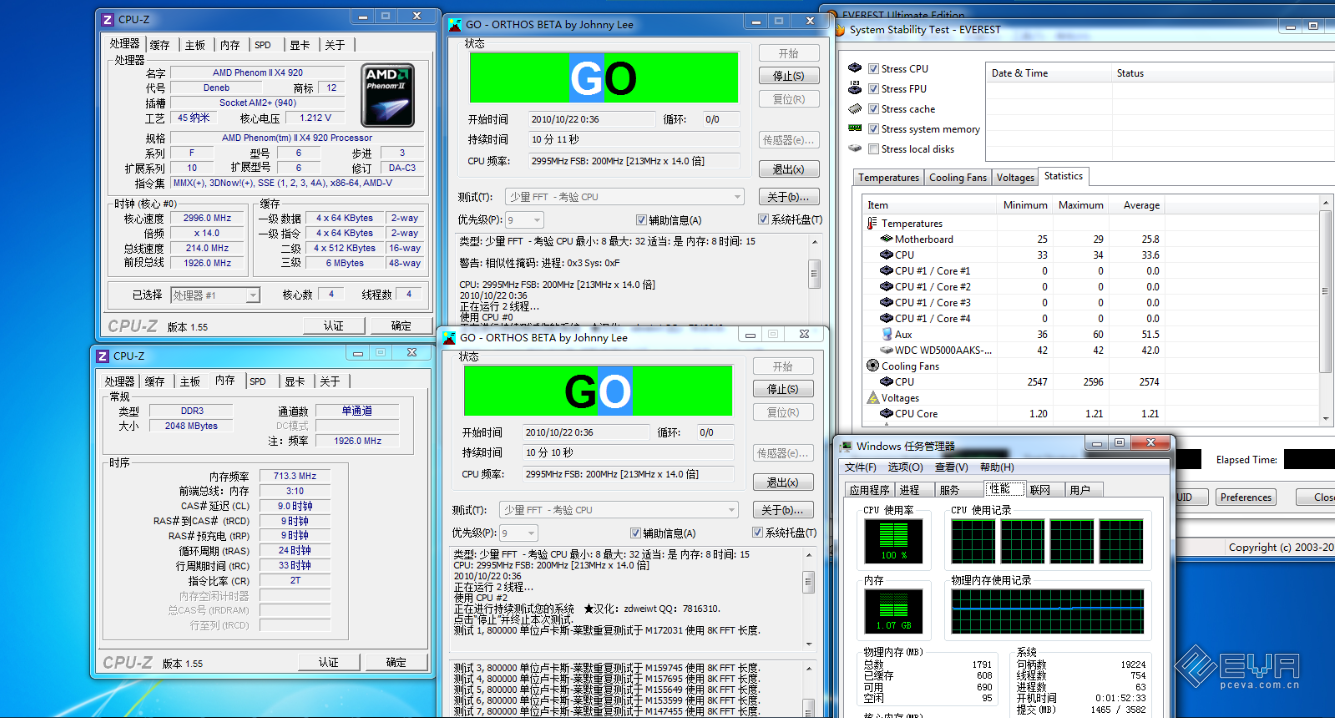Click the chip icon of CPU #1 / Core #1
The width and height of the screenshot is (1335, 718).
pyautogui.click(x=886, y=271)
